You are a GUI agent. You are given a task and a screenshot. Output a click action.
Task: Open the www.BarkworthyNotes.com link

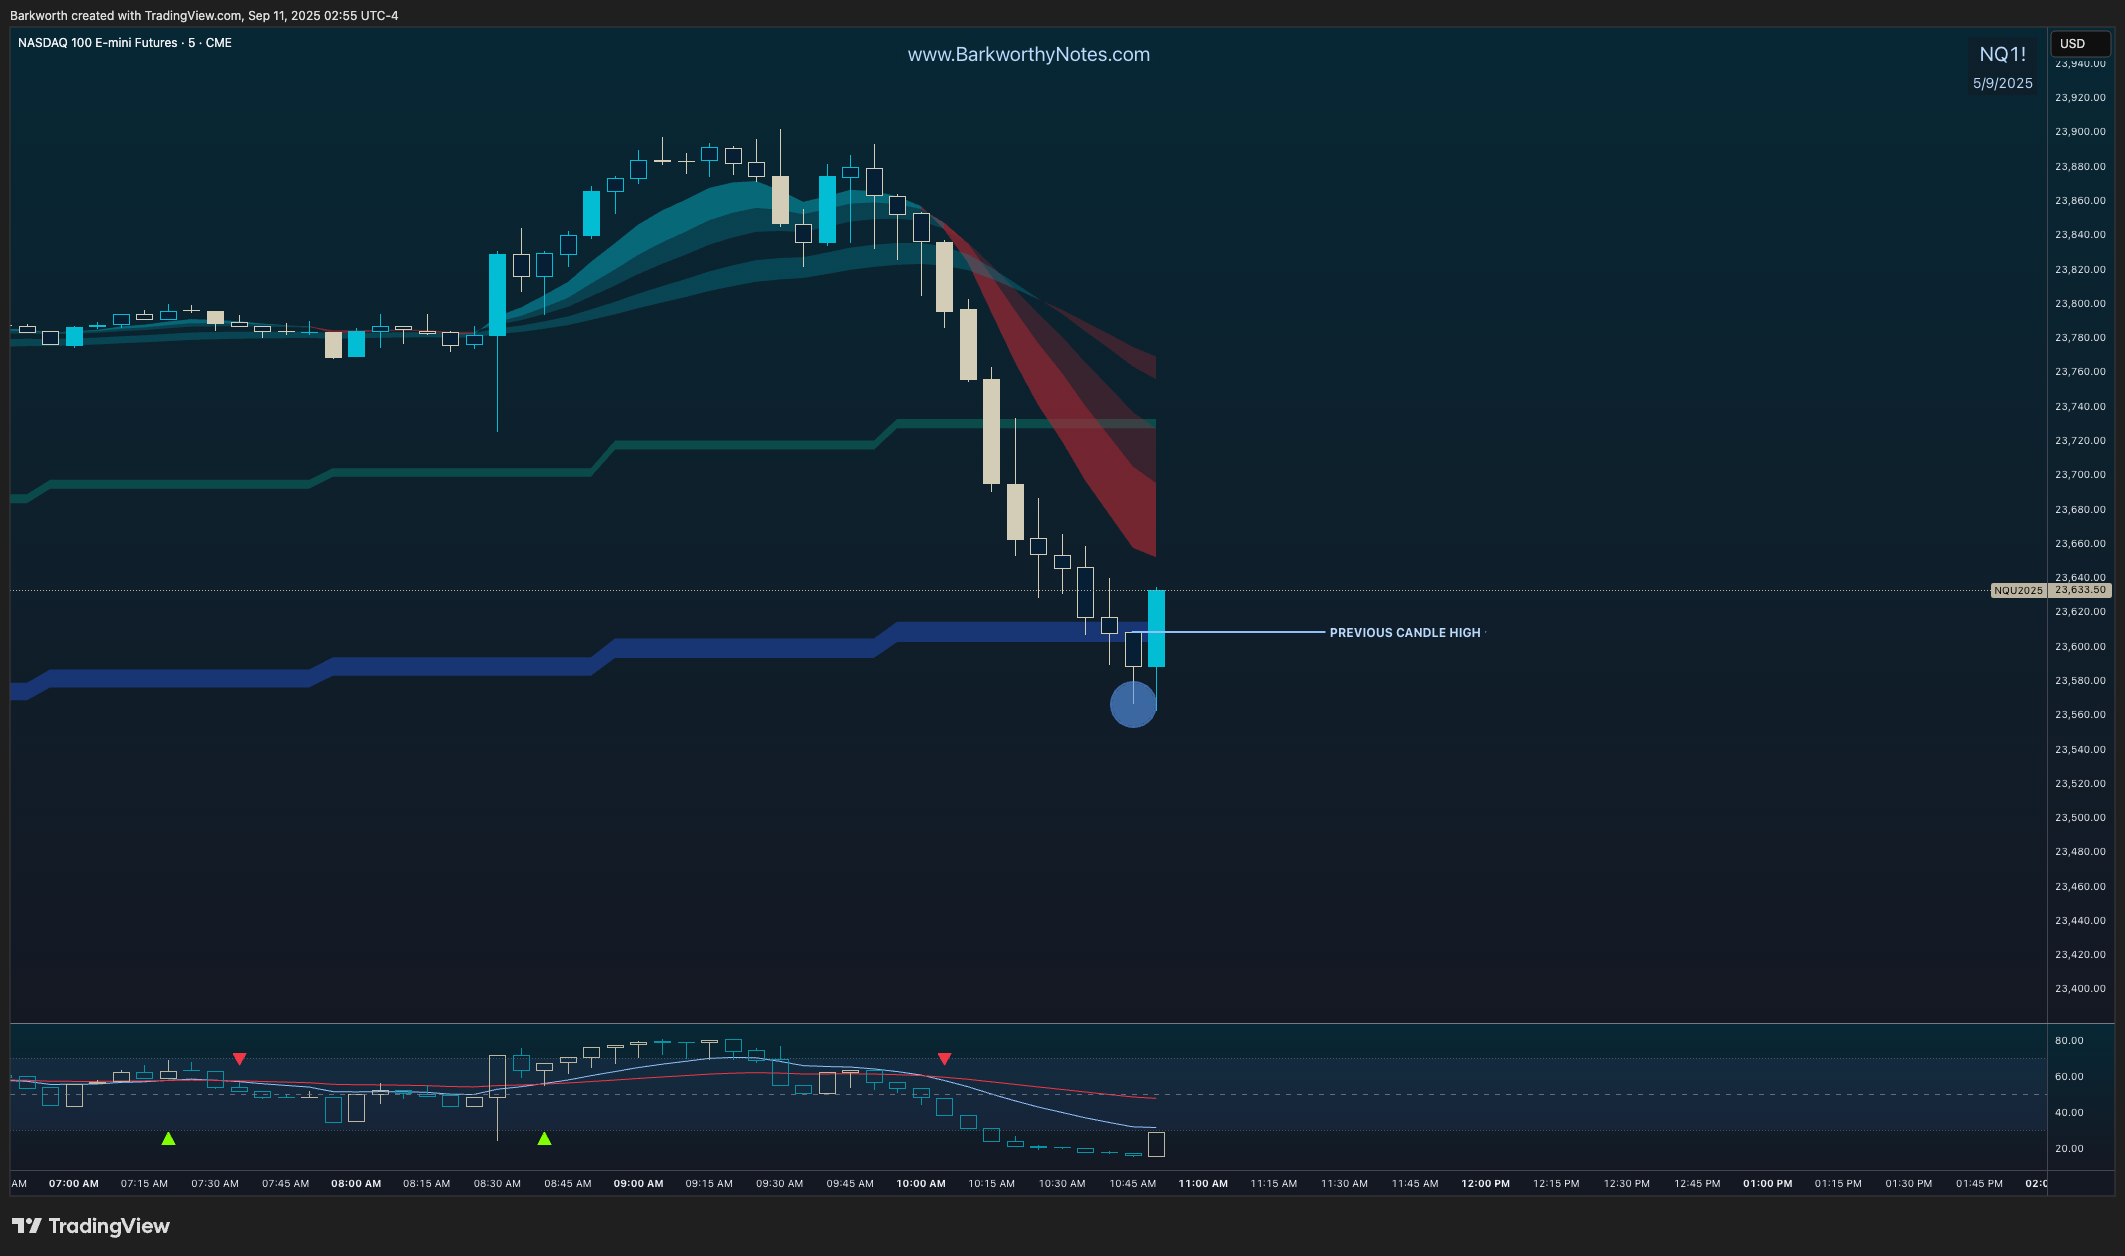tap(1028, 55)
